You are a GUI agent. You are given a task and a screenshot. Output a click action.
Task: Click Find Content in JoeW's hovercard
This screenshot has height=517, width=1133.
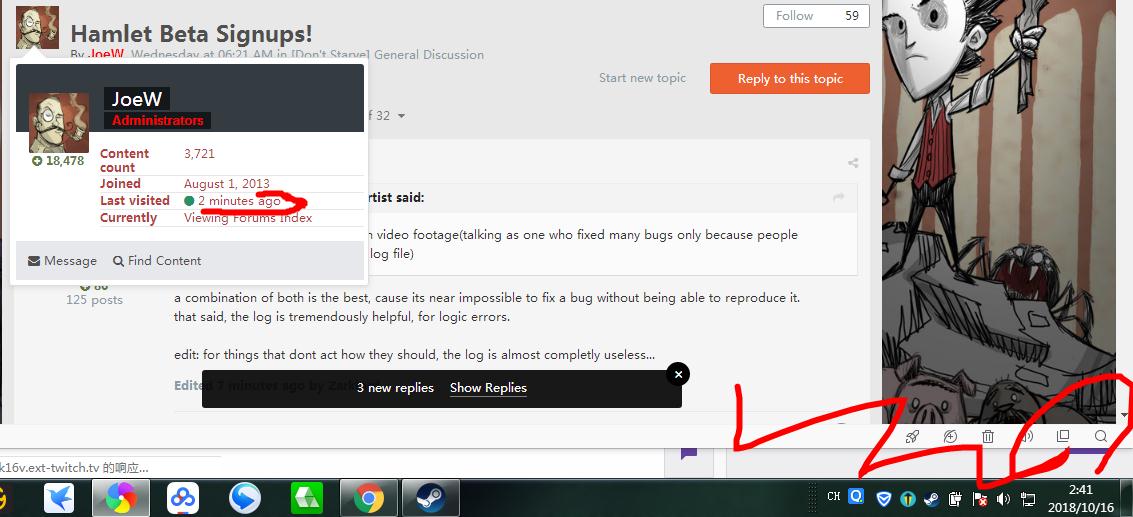[x=157, y=261]
